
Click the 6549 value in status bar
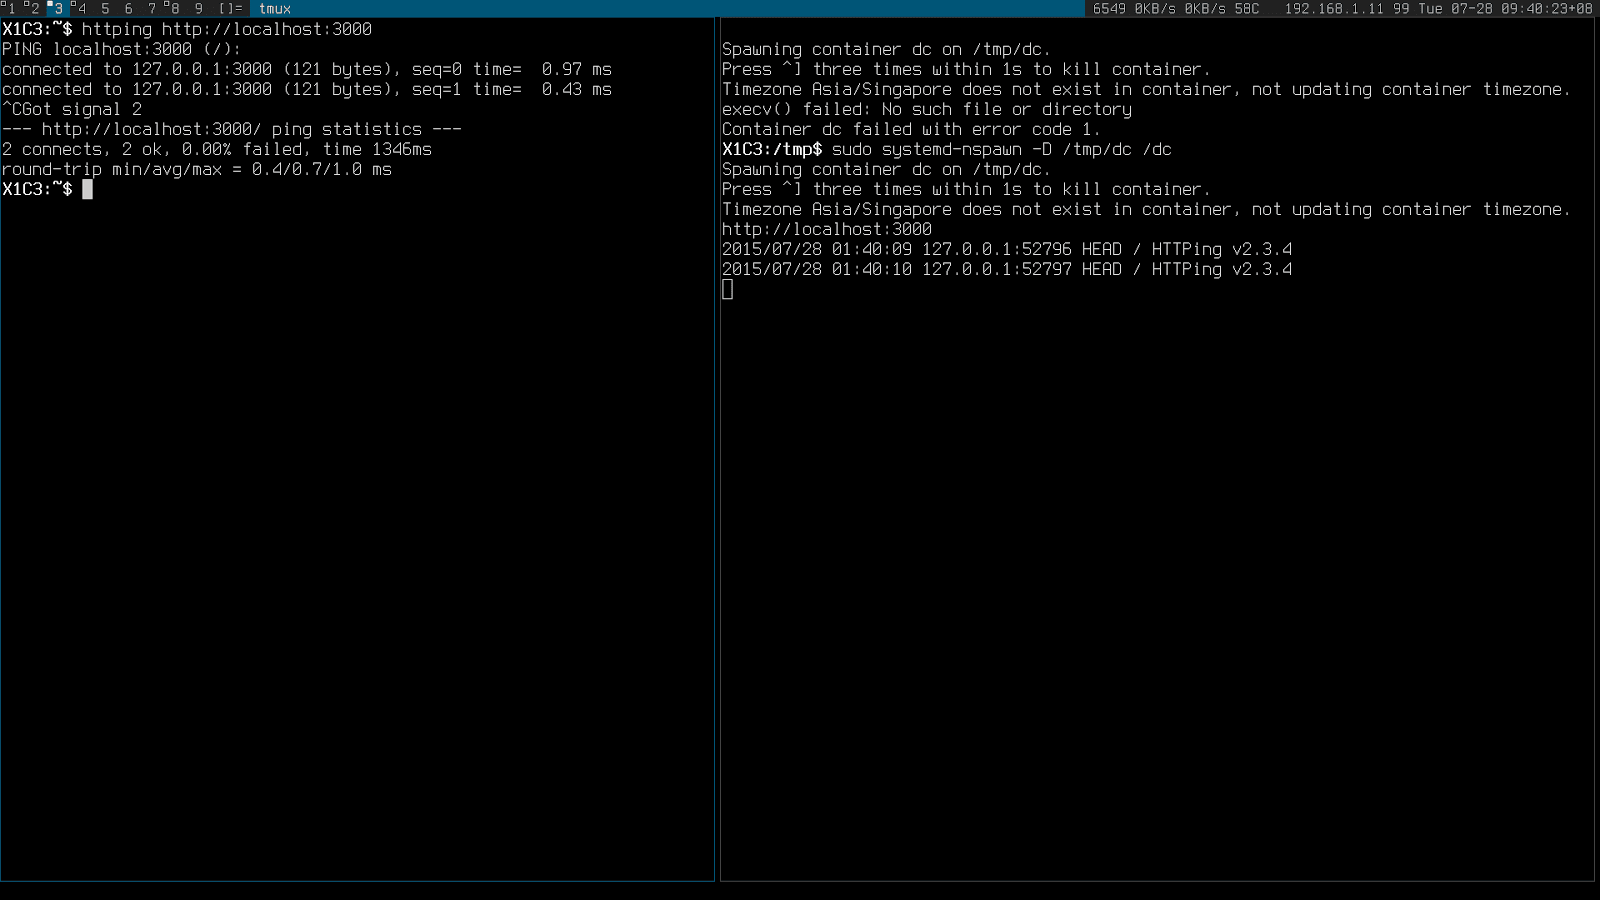pos(1109,8)
